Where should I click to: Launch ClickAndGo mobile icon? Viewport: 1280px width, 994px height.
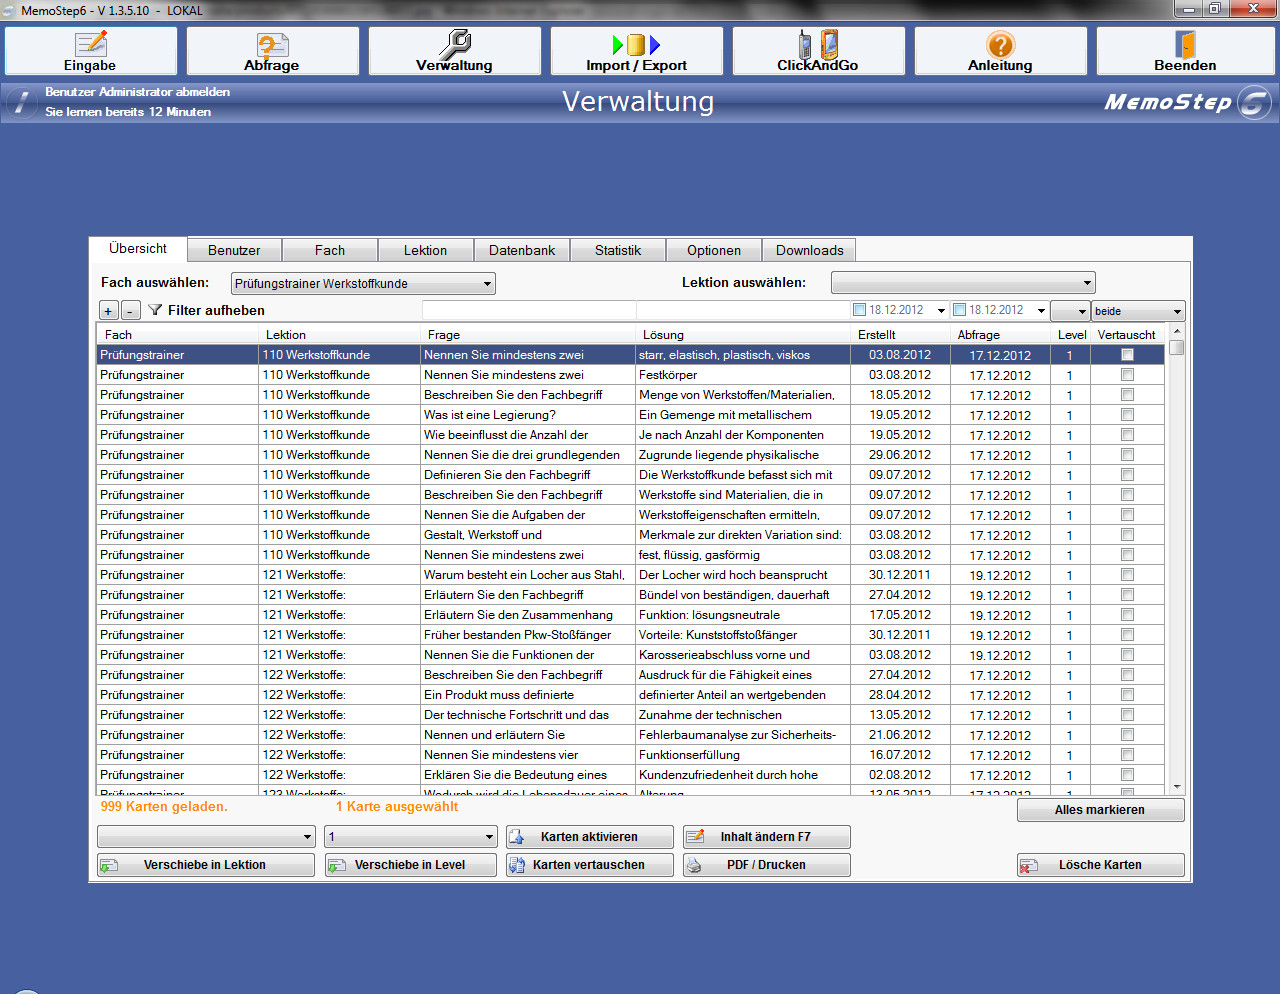818,44
